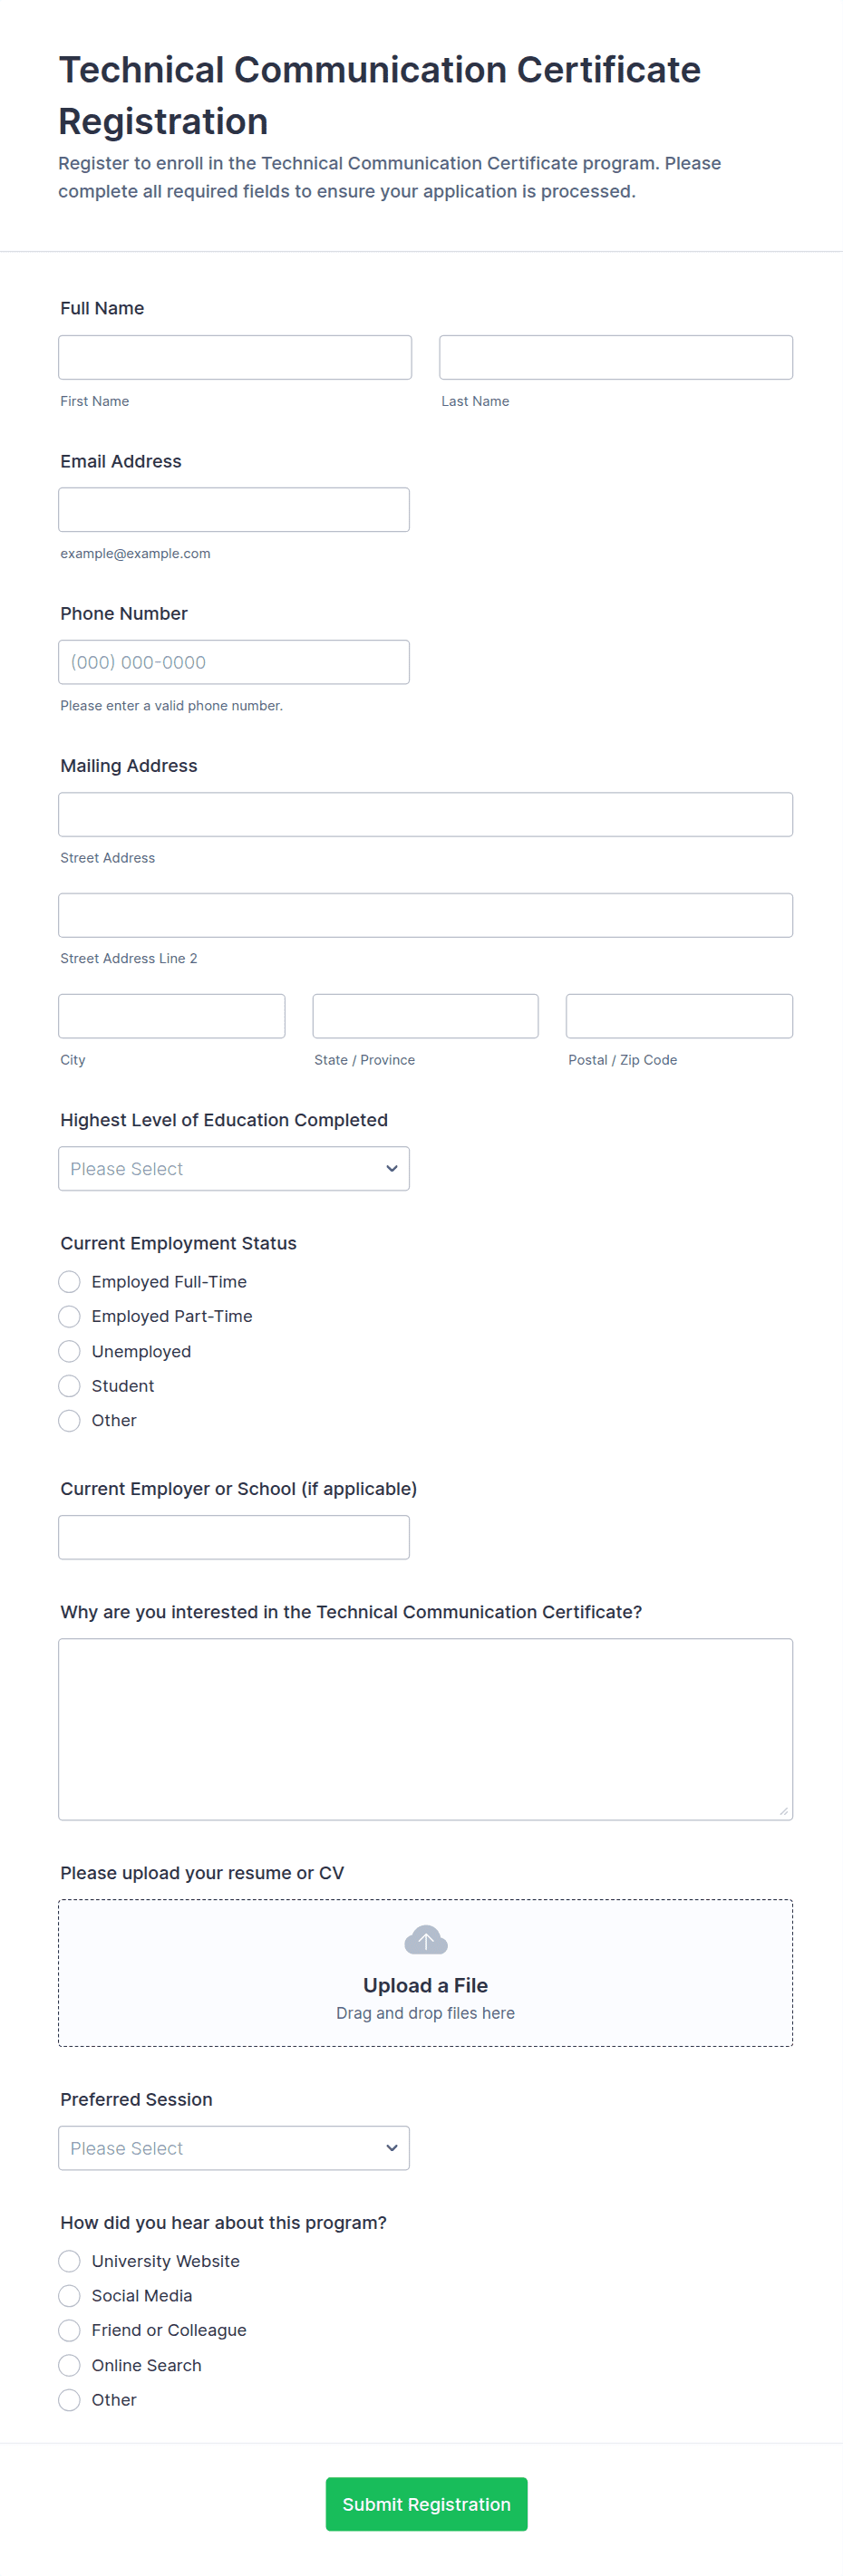Select Employed Full-Time radio button

[69, 1282]
